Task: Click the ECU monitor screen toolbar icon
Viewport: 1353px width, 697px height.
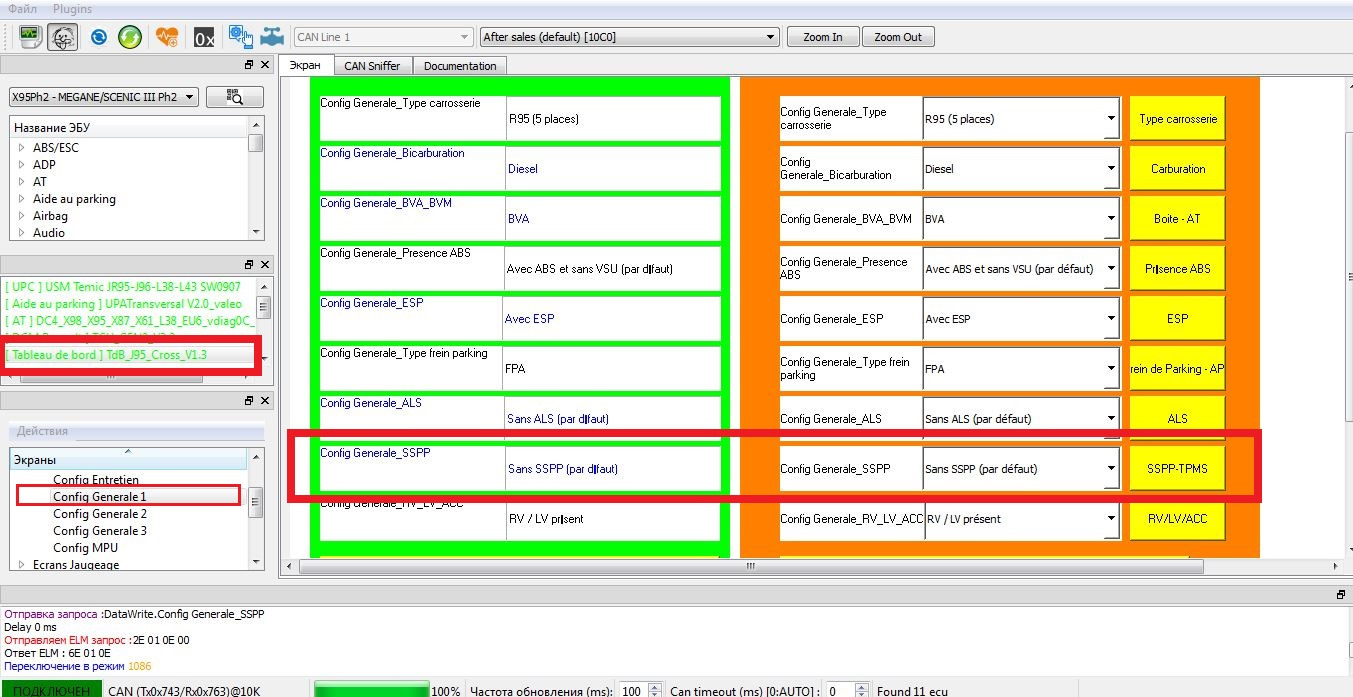Action: [x=29, y=37]
